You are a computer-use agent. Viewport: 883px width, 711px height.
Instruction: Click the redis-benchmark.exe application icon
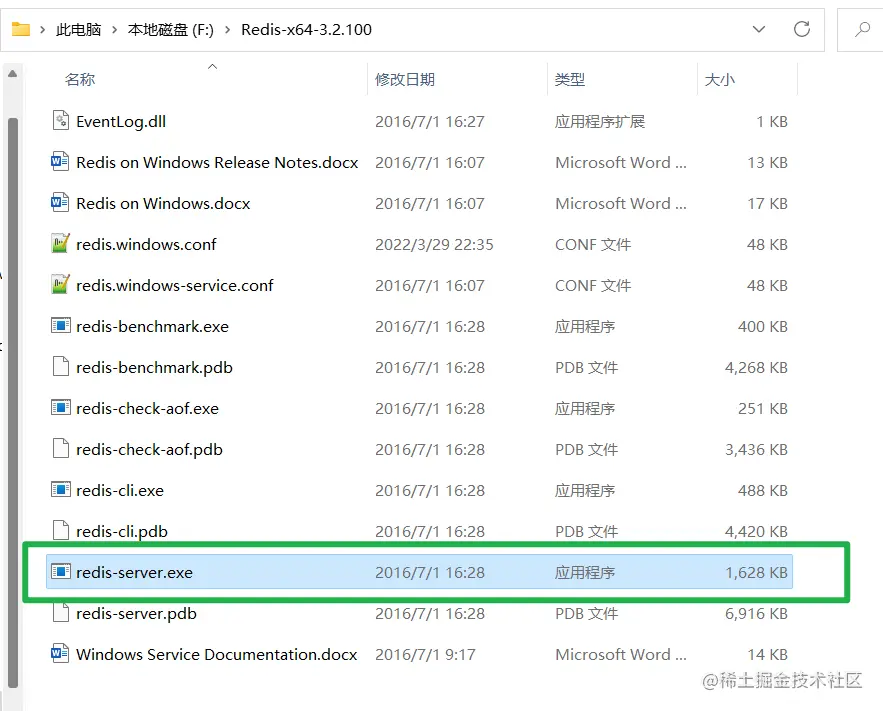61,326
